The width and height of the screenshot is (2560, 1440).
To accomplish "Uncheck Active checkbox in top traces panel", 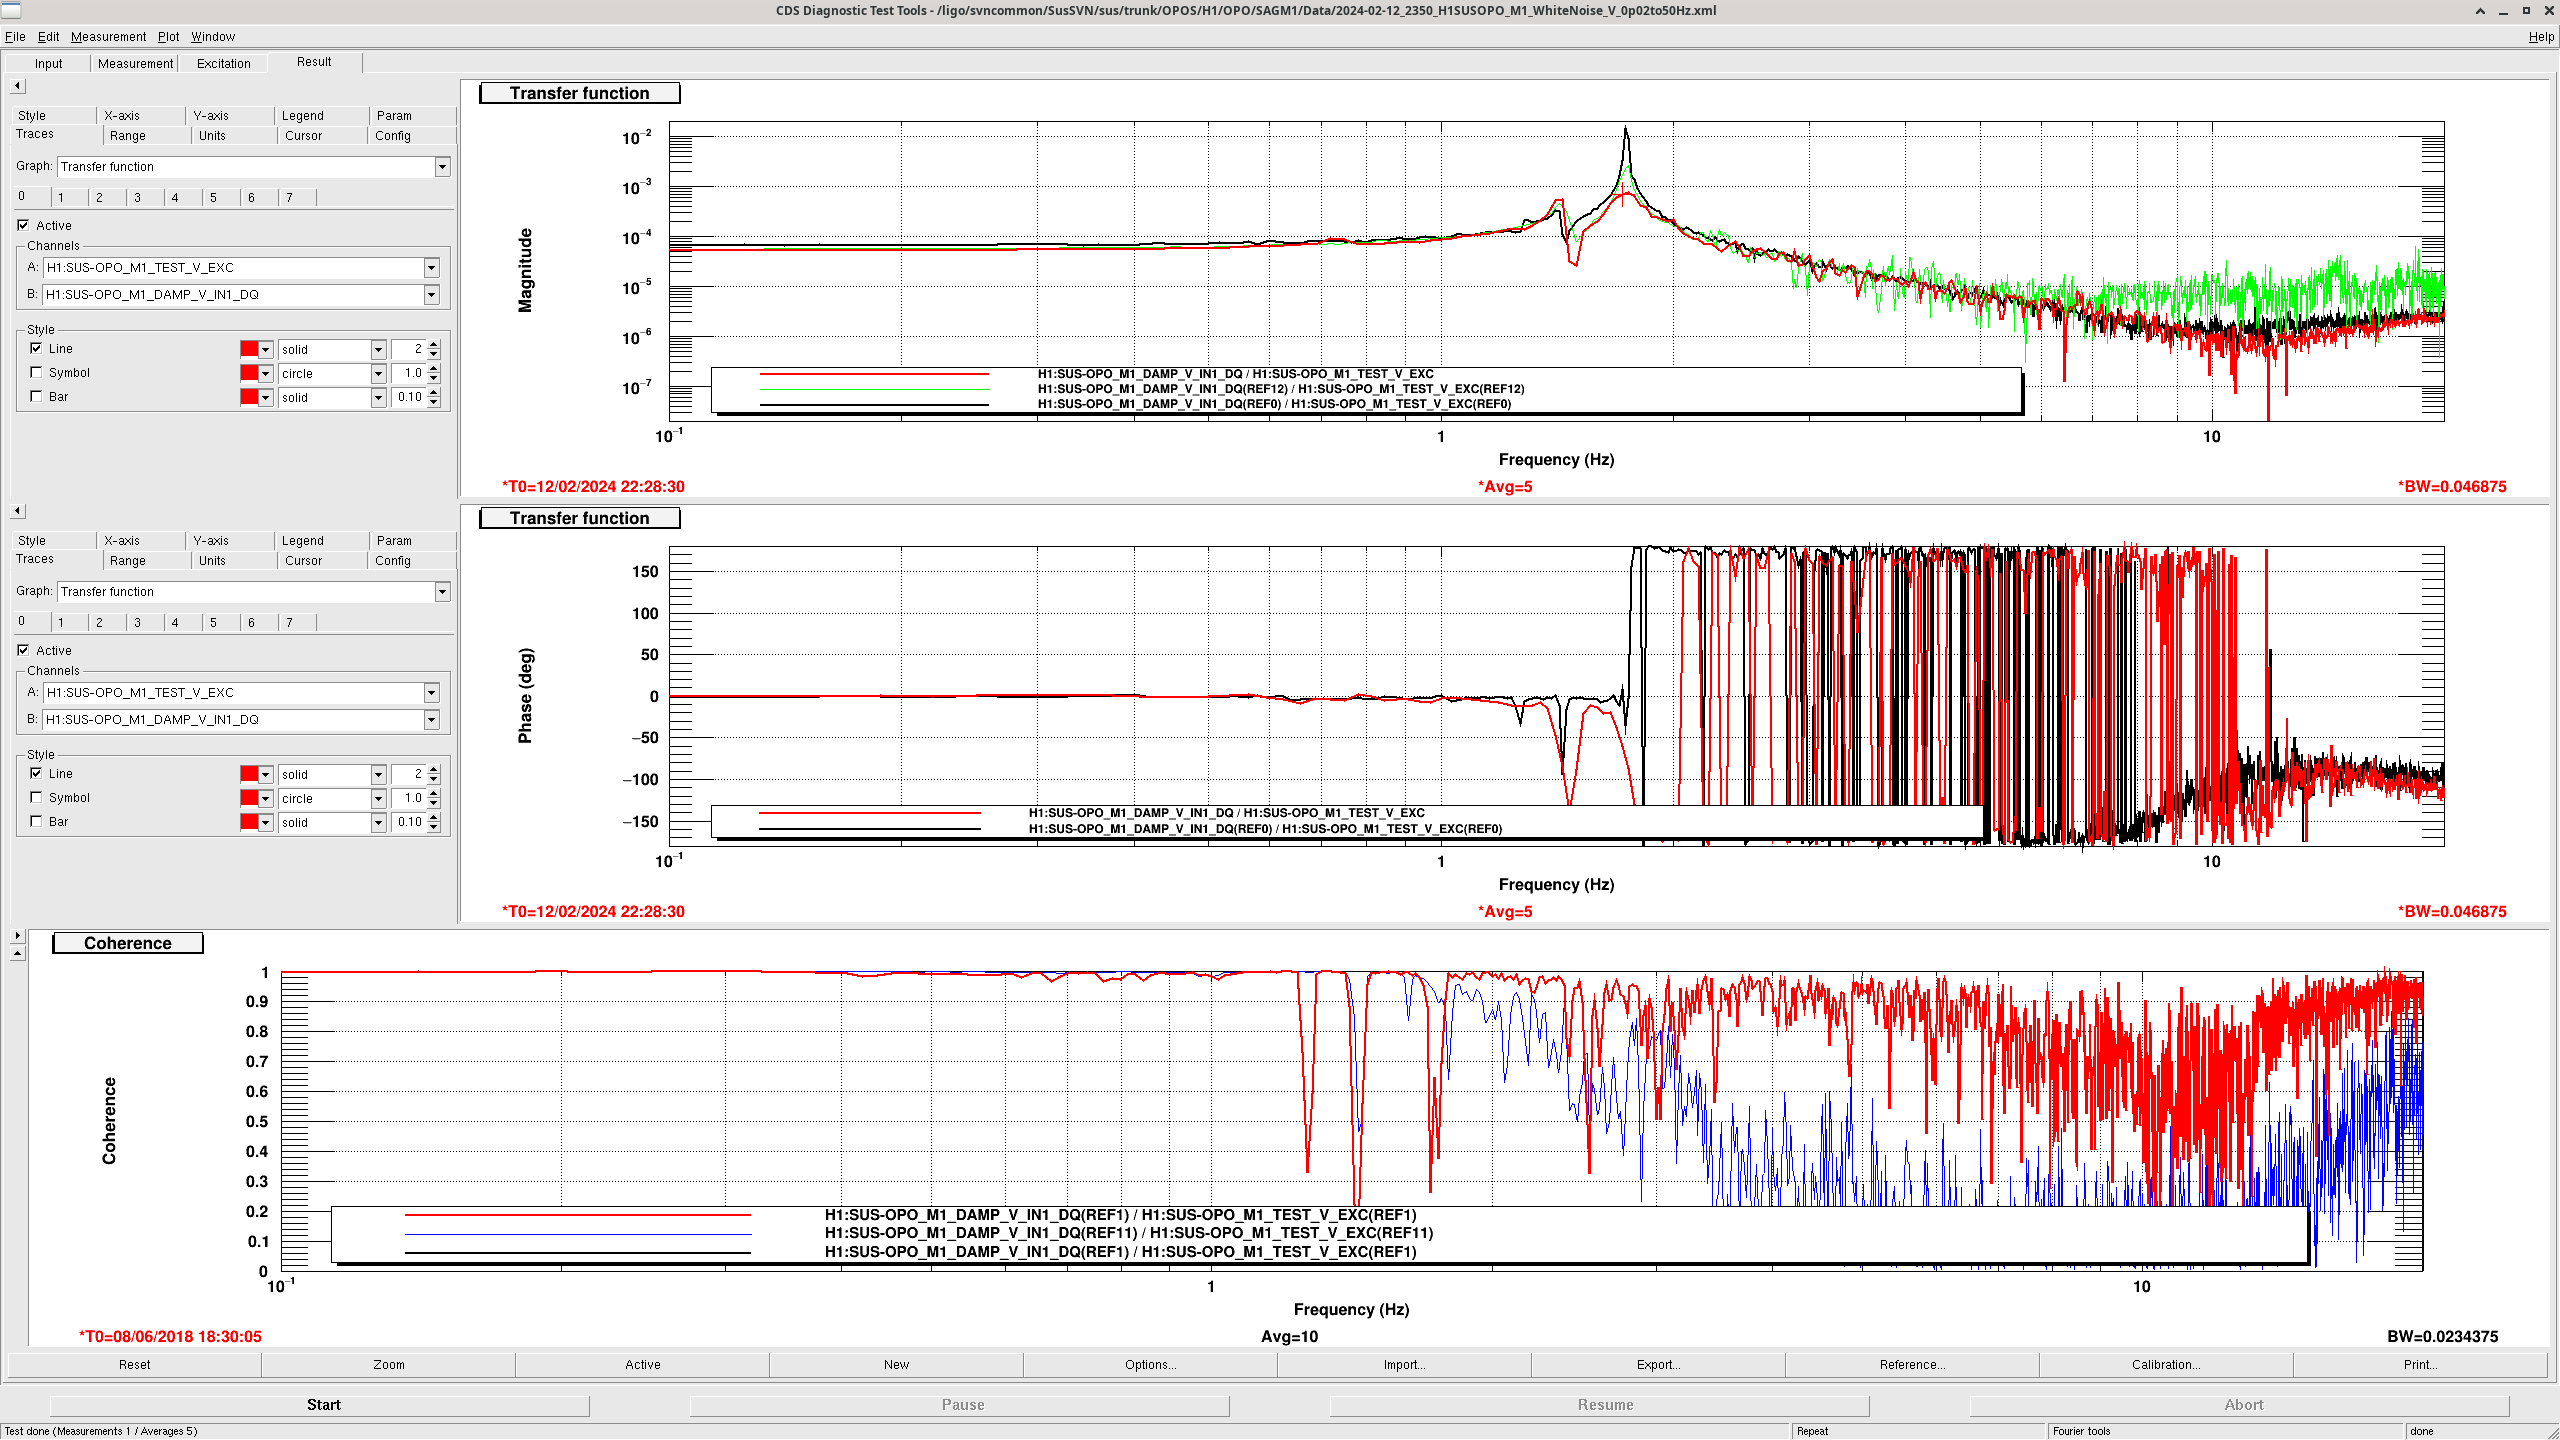I will pos(23,225).
